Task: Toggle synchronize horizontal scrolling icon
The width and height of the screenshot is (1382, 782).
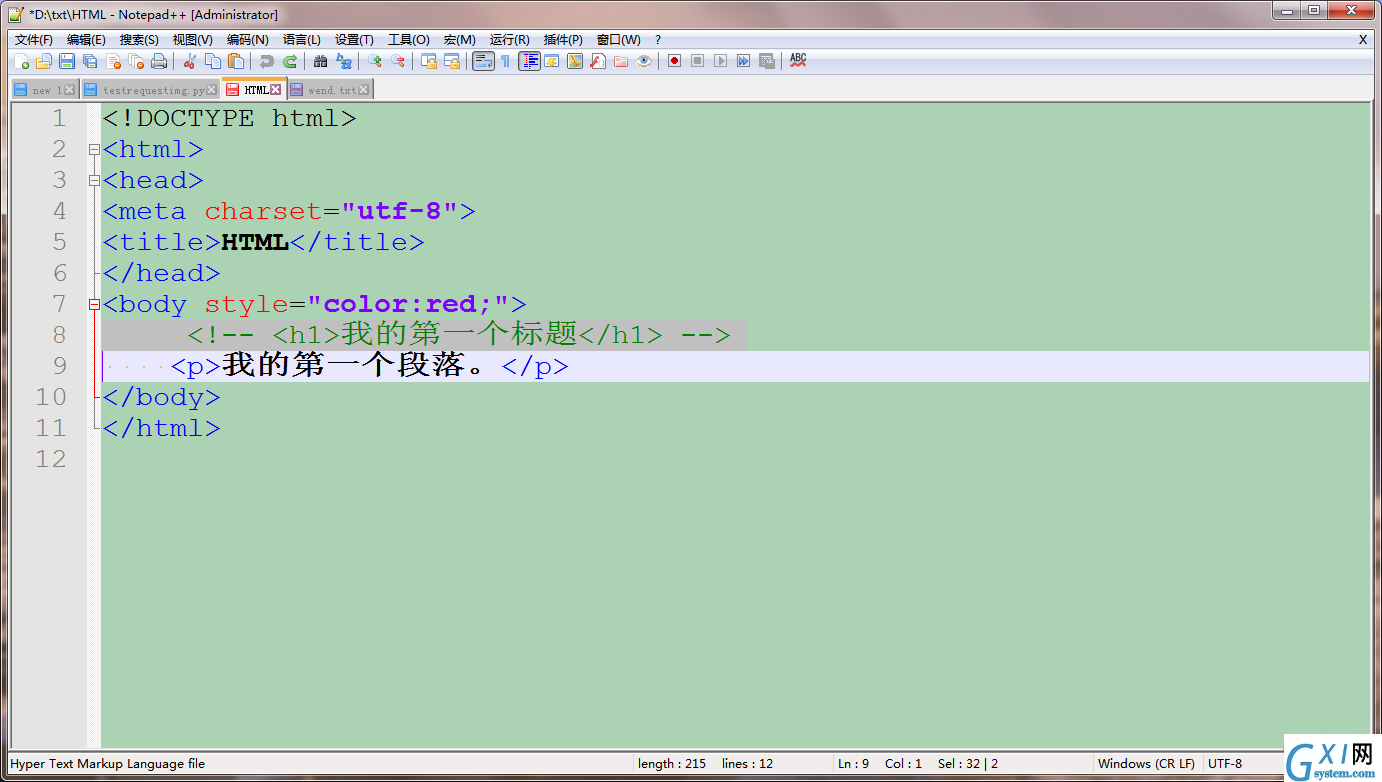Action: click(451, 61)
